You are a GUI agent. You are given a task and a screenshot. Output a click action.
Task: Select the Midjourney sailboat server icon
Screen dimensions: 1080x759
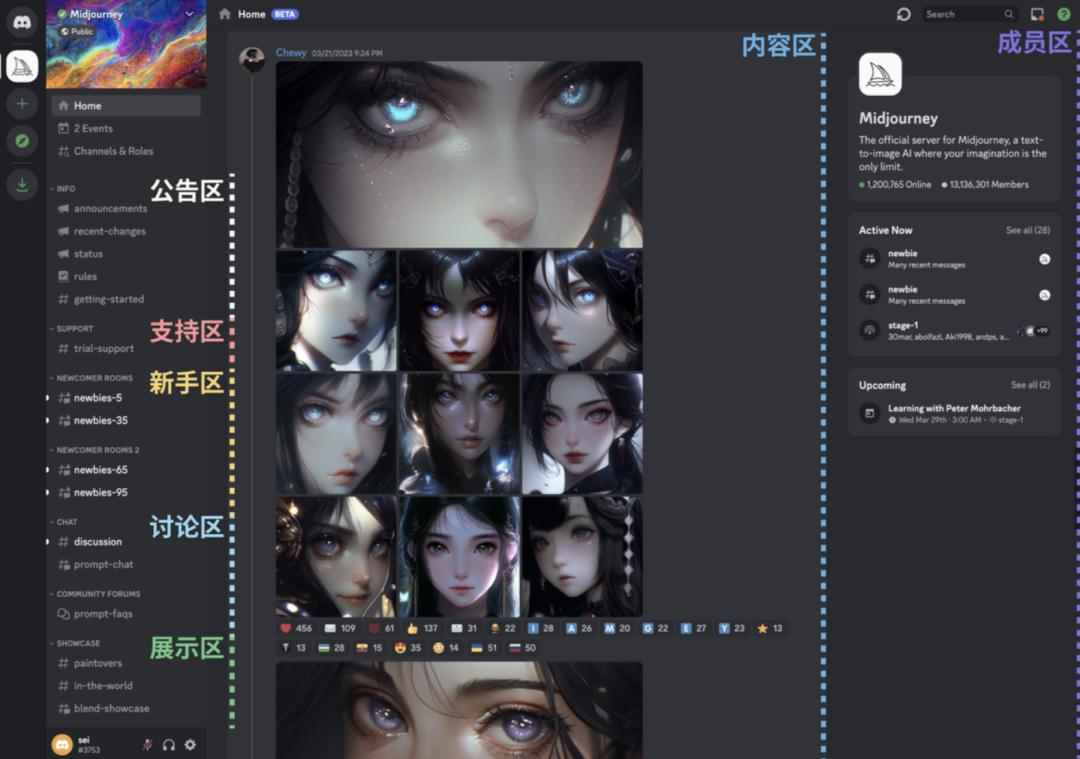point(21,65)
